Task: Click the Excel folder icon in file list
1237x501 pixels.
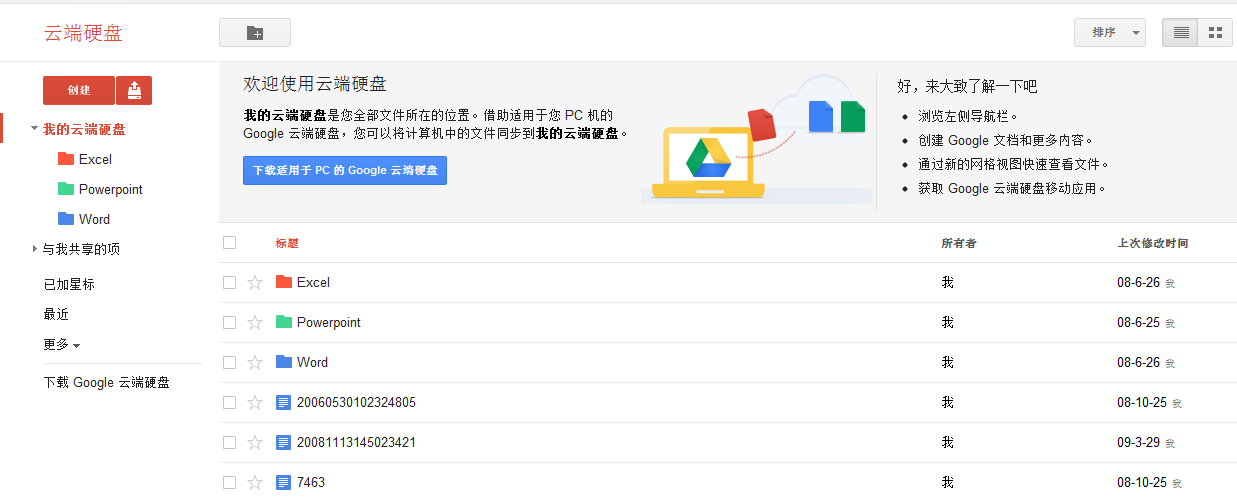Action: [283, 282]
